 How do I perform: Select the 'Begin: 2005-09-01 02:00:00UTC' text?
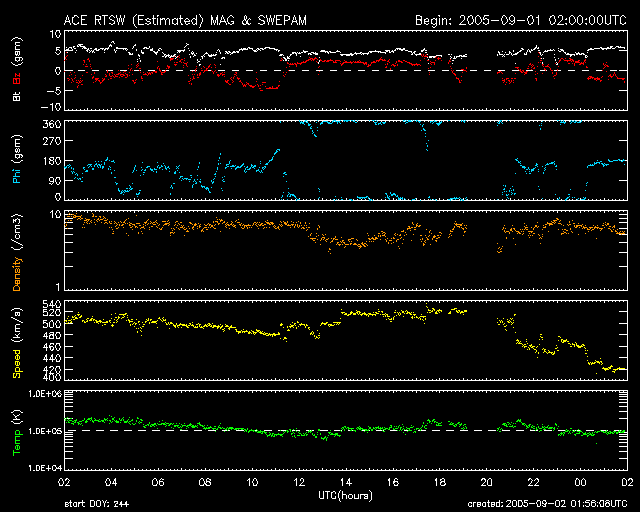[521, 20]
